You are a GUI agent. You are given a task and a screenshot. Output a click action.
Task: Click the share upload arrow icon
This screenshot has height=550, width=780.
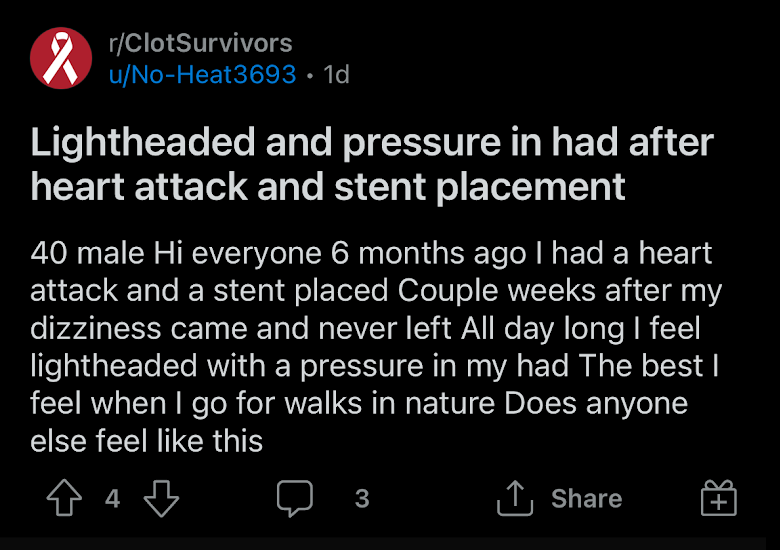point(515,498)
